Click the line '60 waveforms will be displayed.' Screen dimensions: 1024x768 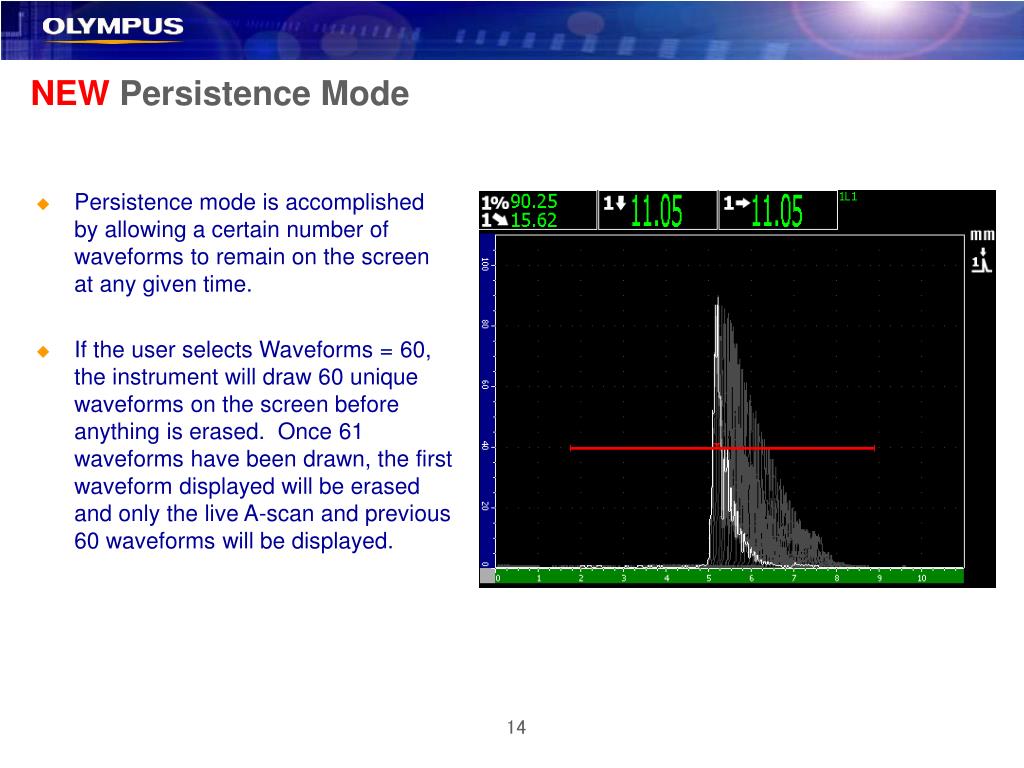click(x=233, y=541)
